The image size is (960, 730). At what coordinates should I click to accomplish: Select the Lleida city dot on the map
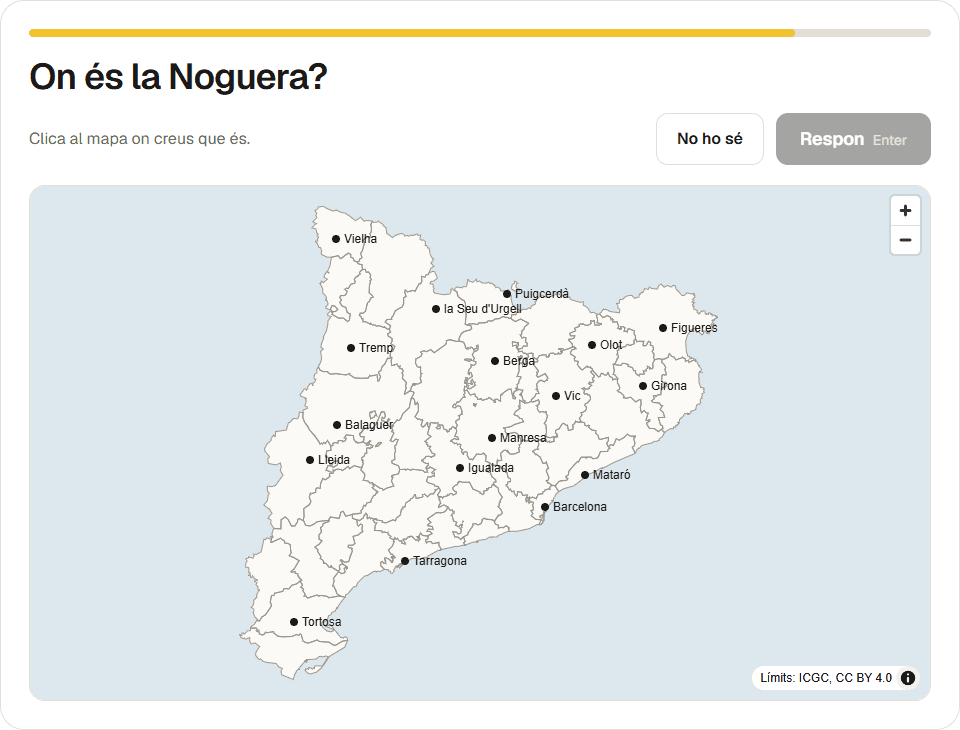[x=310, y=460]
